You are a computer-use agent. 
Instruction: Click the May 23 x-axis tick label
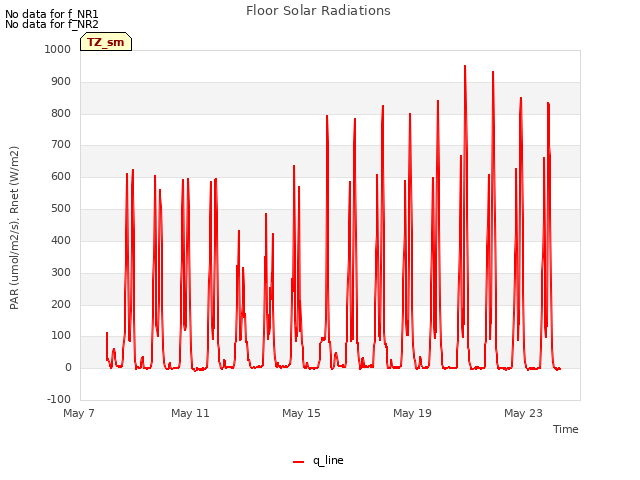(x=523, y=413)
